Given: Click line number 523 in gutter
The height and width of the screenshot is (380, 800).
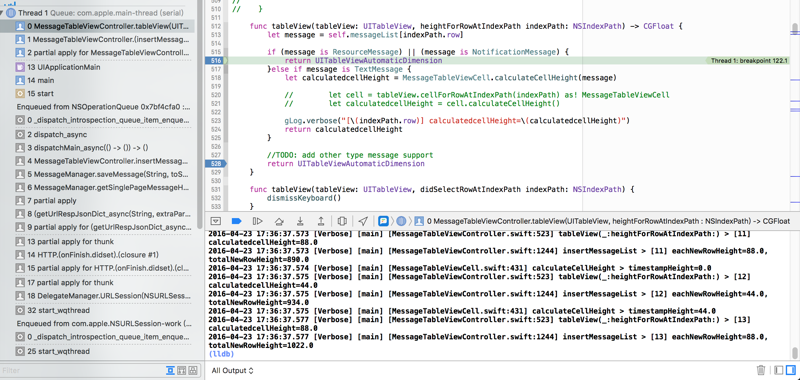Looking at the screenshot, I should click(x=216, y=121).
